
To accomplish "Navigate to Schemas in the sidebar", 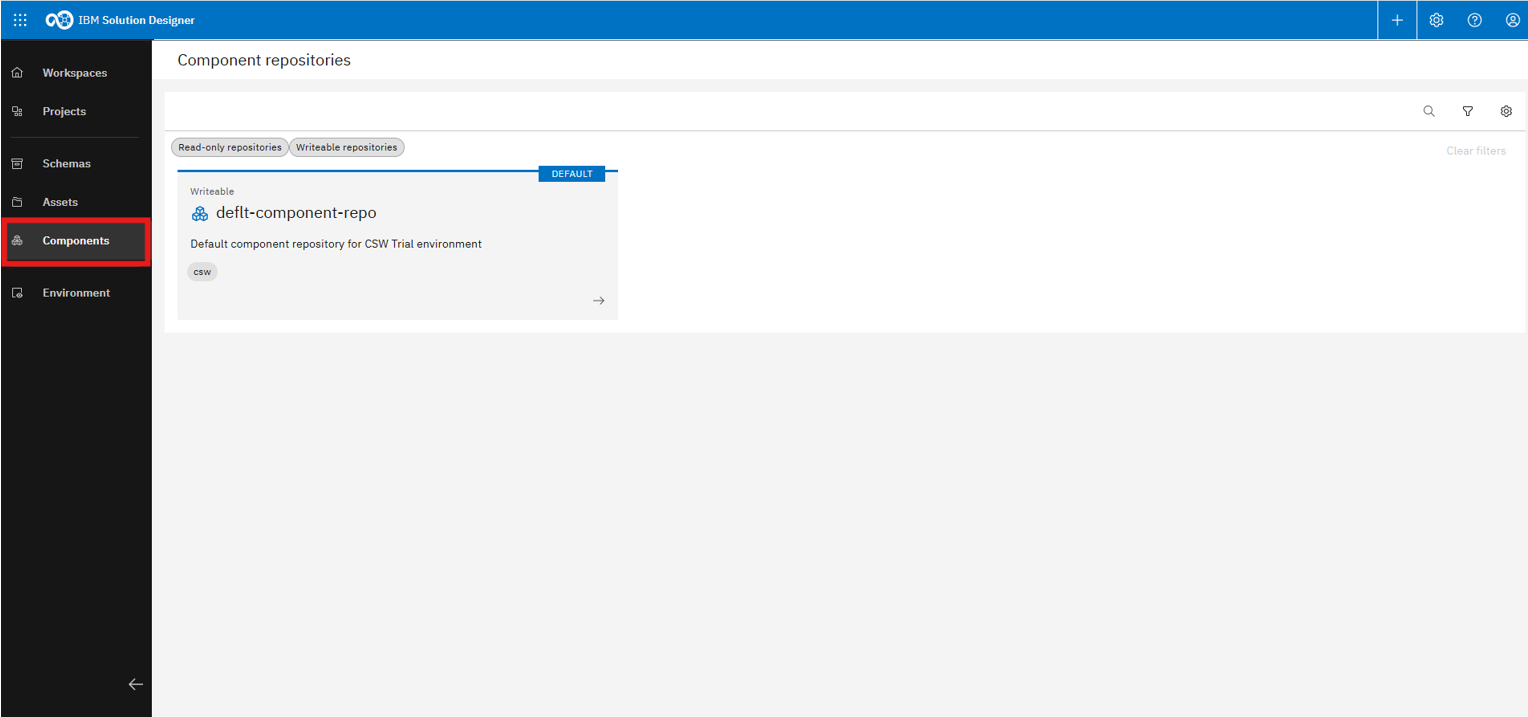I will click(66, 163).
